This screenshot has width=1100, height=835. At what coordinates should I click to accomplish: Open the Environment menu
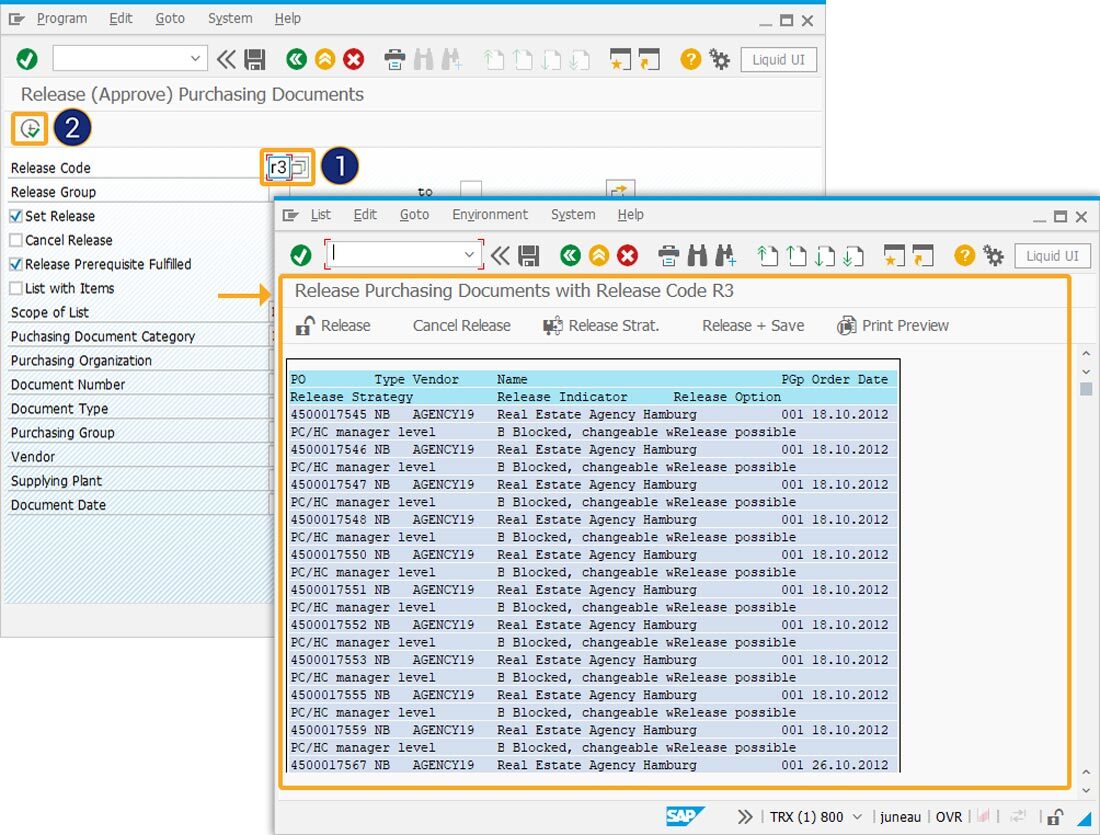click(490, 215)
